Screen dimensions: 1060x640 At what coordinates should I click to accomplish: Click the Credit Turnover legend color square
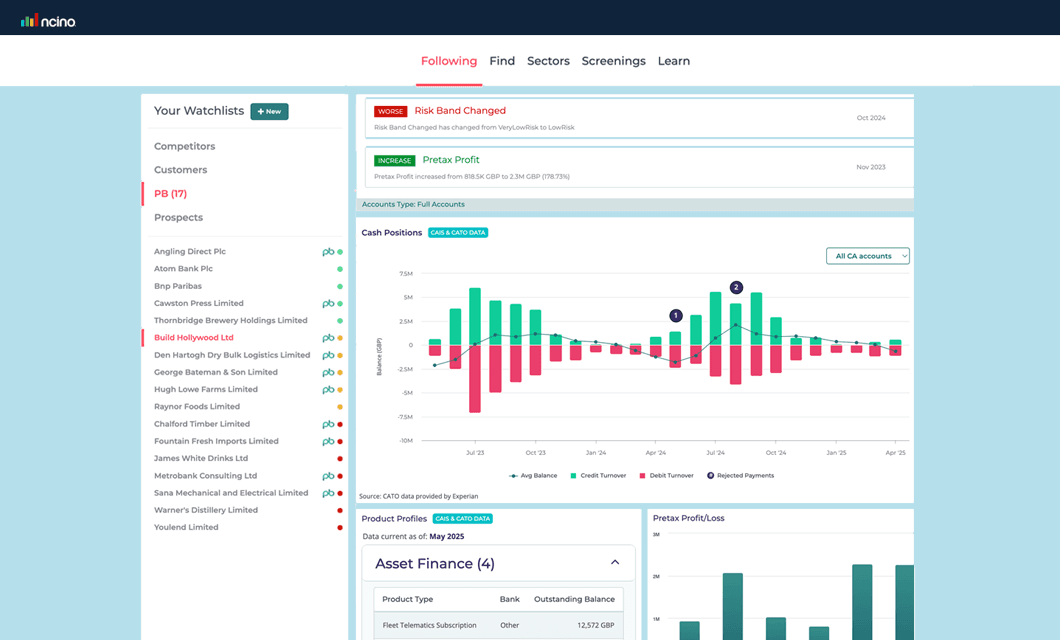572,475
